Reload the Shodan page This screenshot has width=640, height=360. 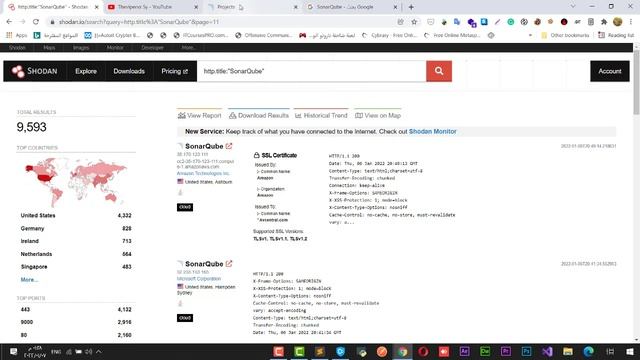[36, 22]
